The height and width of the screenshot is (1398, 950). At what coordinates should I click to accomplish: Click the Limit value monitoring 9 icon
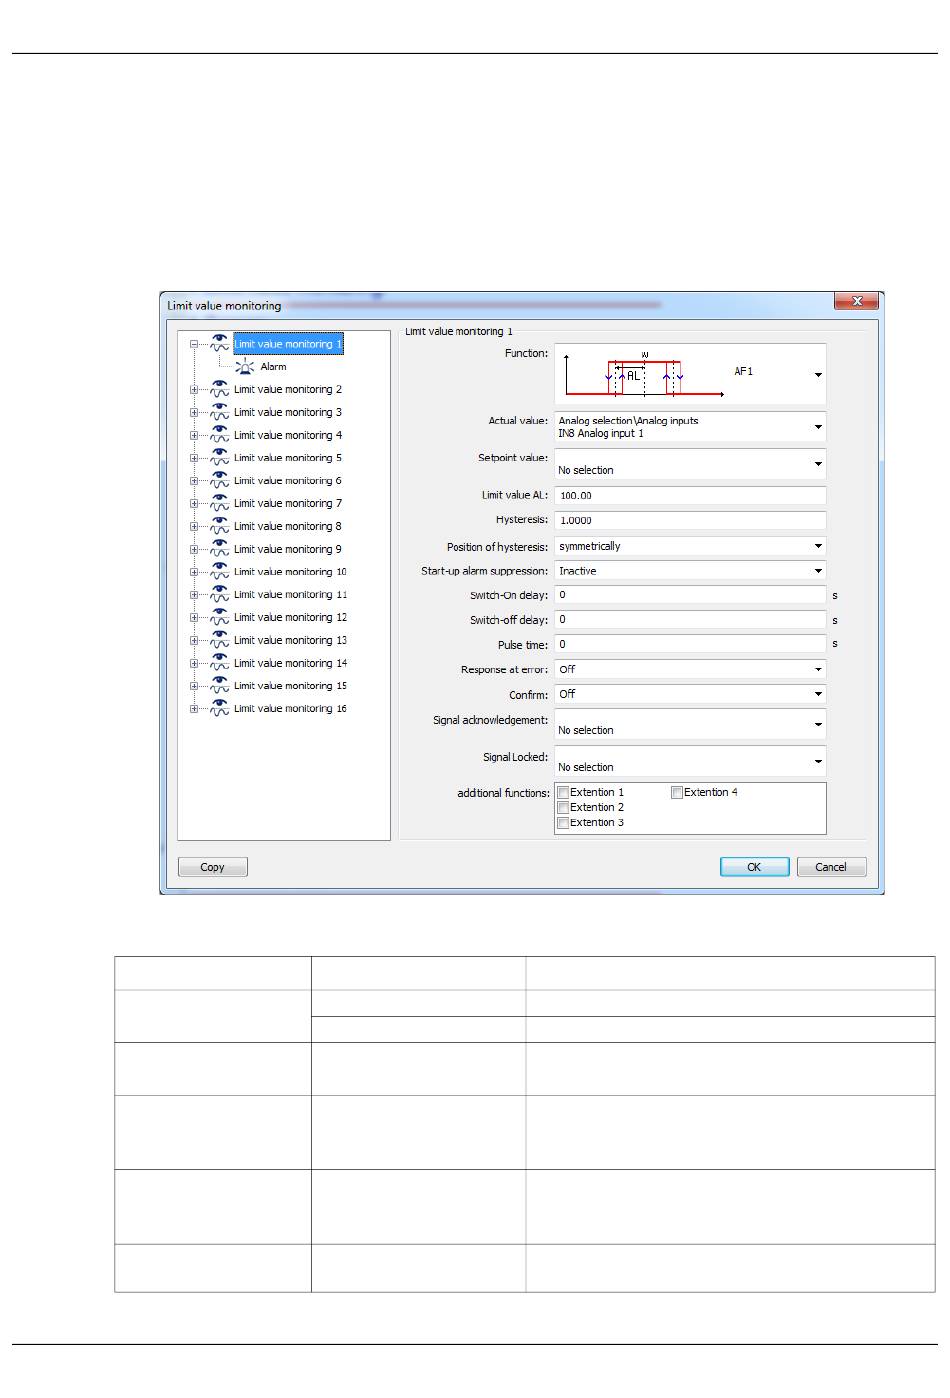tap(220, 549)
